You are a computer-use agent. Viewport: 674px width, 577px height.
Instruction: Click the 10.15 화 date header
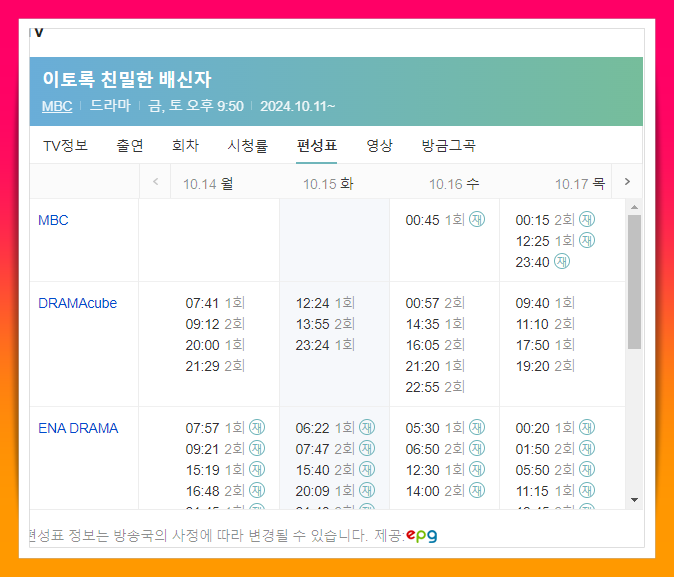click(328, 184)
